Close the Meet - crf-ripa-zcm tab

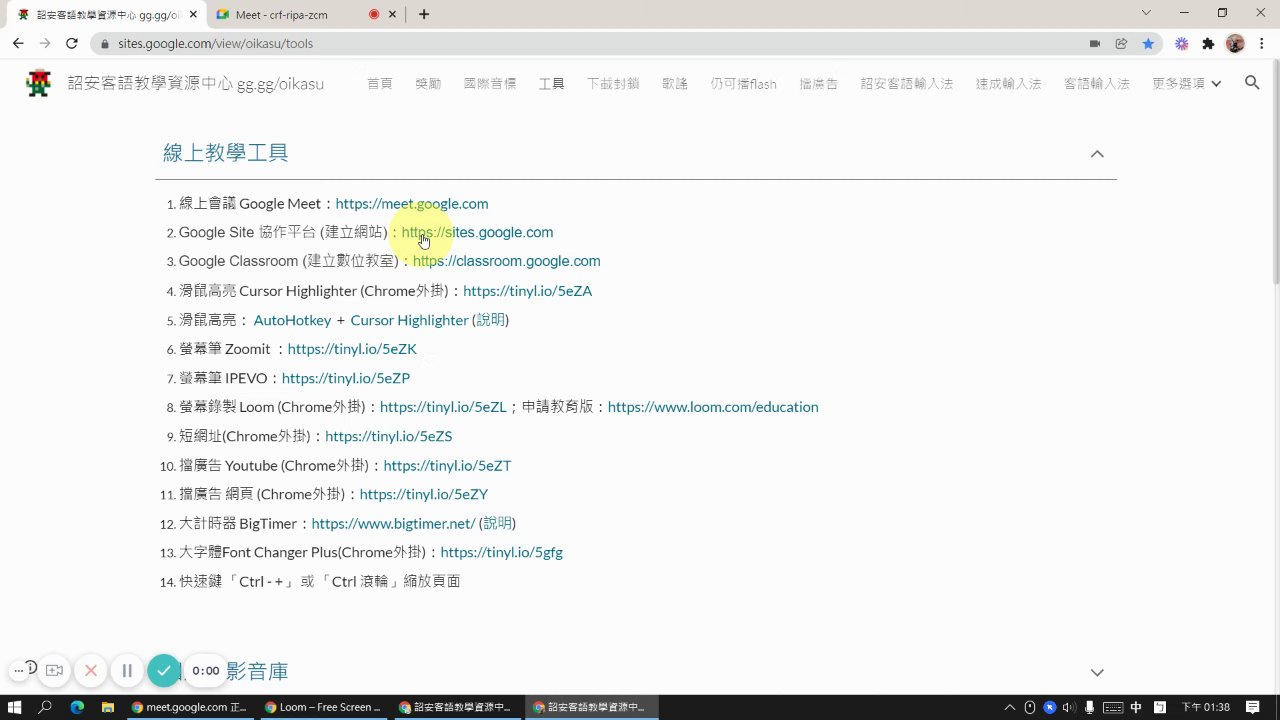point(394,14)
